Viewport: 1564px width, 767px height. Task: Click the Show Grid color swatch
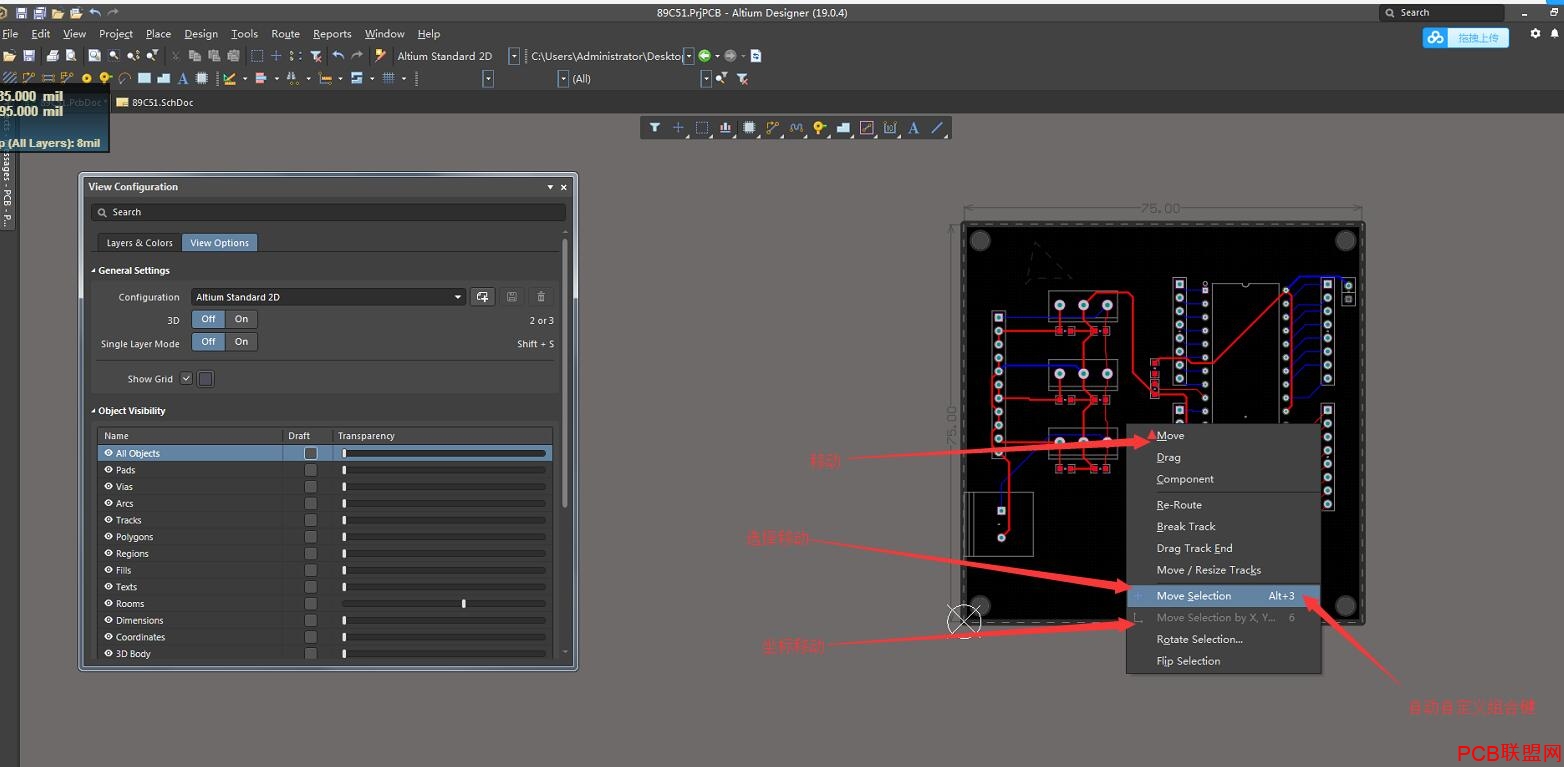(x=206, y=379)
